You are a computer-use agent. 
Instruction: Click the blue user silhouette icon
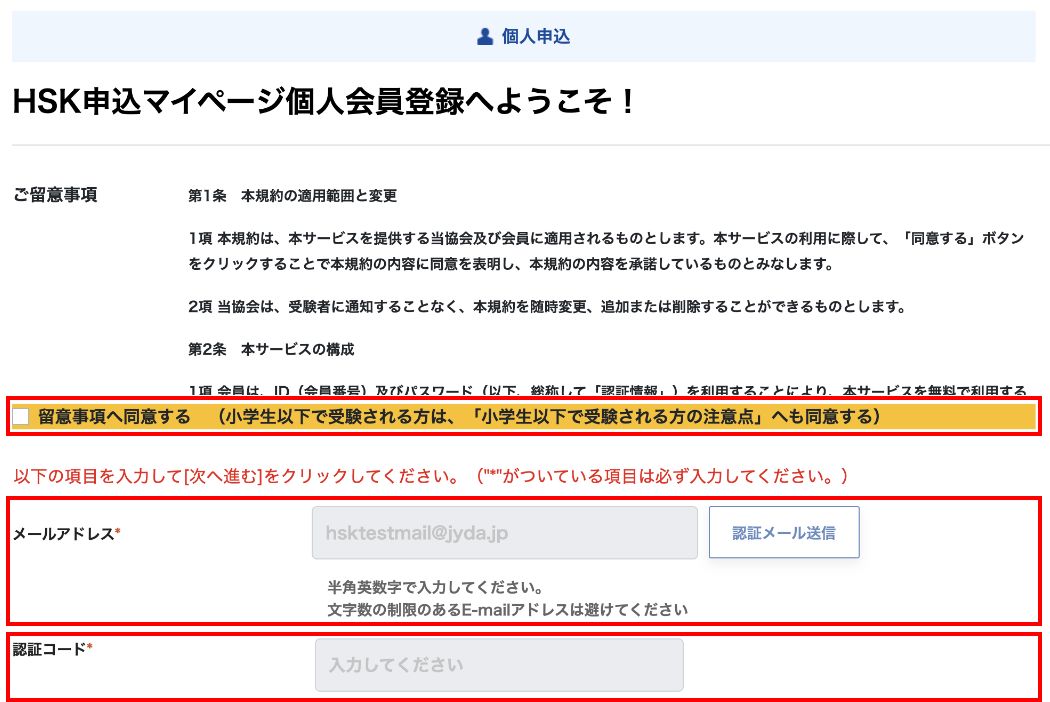pos(483,36)
